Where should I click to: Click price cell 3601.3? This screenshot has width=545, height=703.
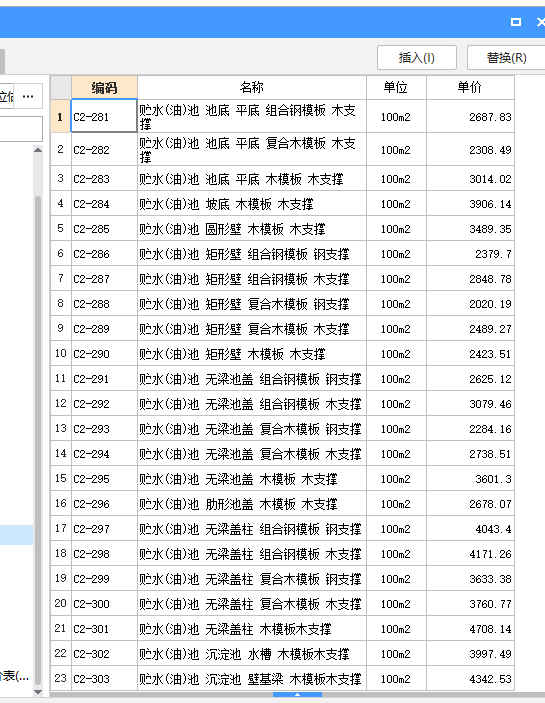click(470, 478)
